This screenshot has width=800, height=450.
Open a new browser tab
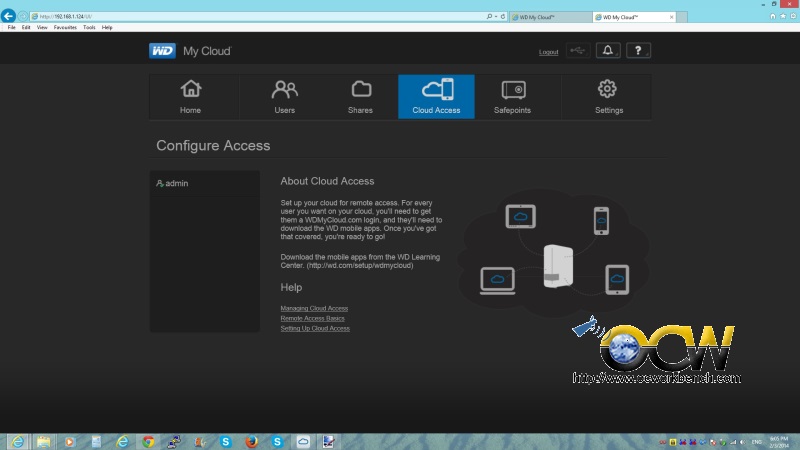[x=683, y=17]
